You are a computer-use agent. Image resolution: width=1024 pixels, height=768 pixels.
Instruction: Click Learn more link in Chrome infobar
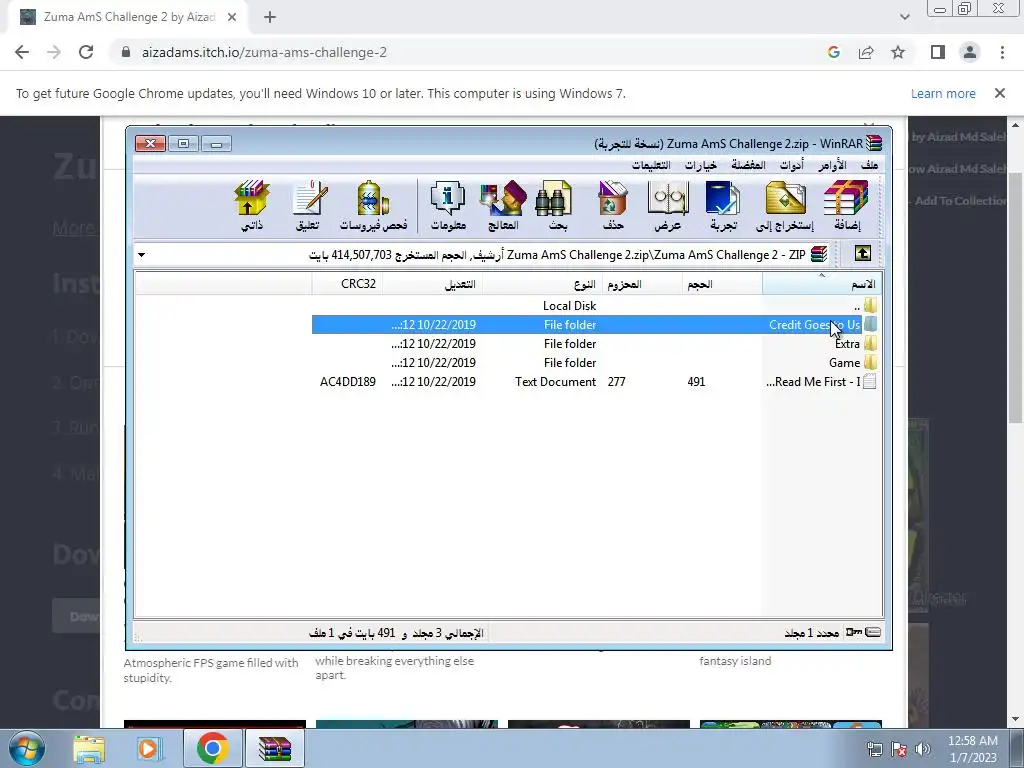coord(943,93)
